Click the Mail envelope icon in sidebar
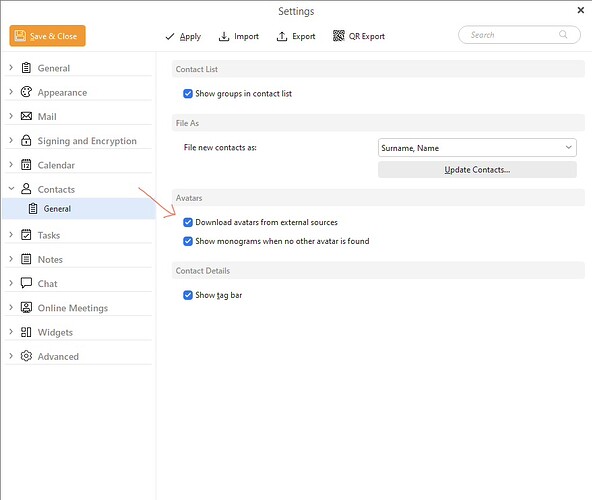This screenshot has width=592, height=500. [26, 116]
